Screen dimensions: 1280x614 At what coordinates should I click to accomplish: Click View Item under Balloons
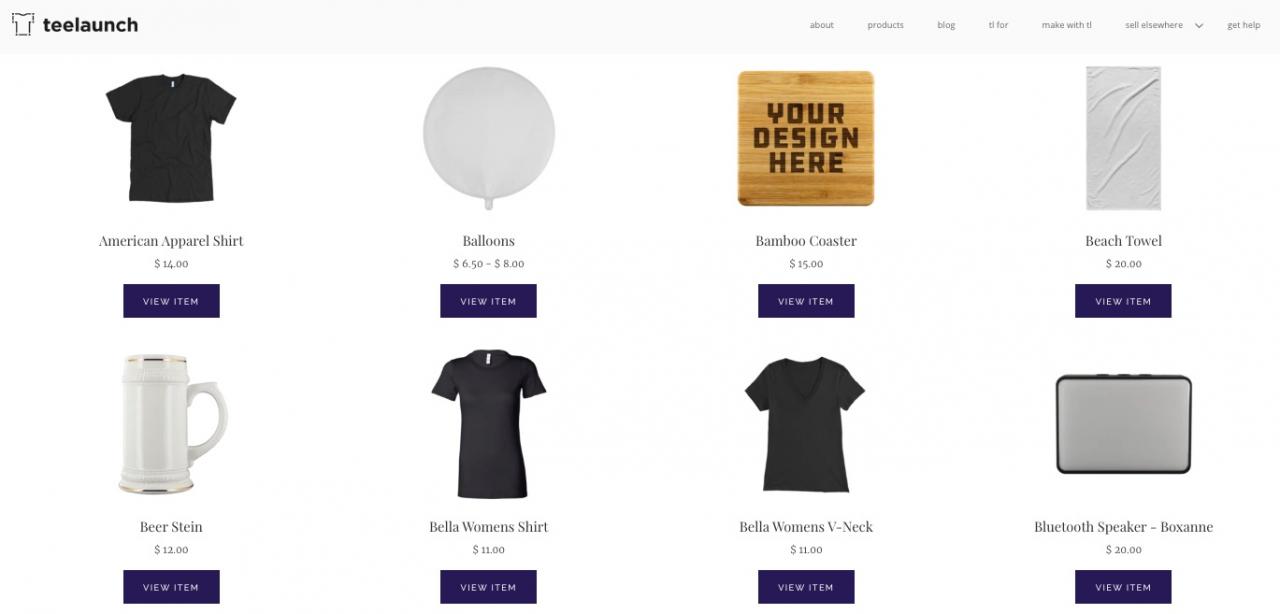[x=488, y=301]
